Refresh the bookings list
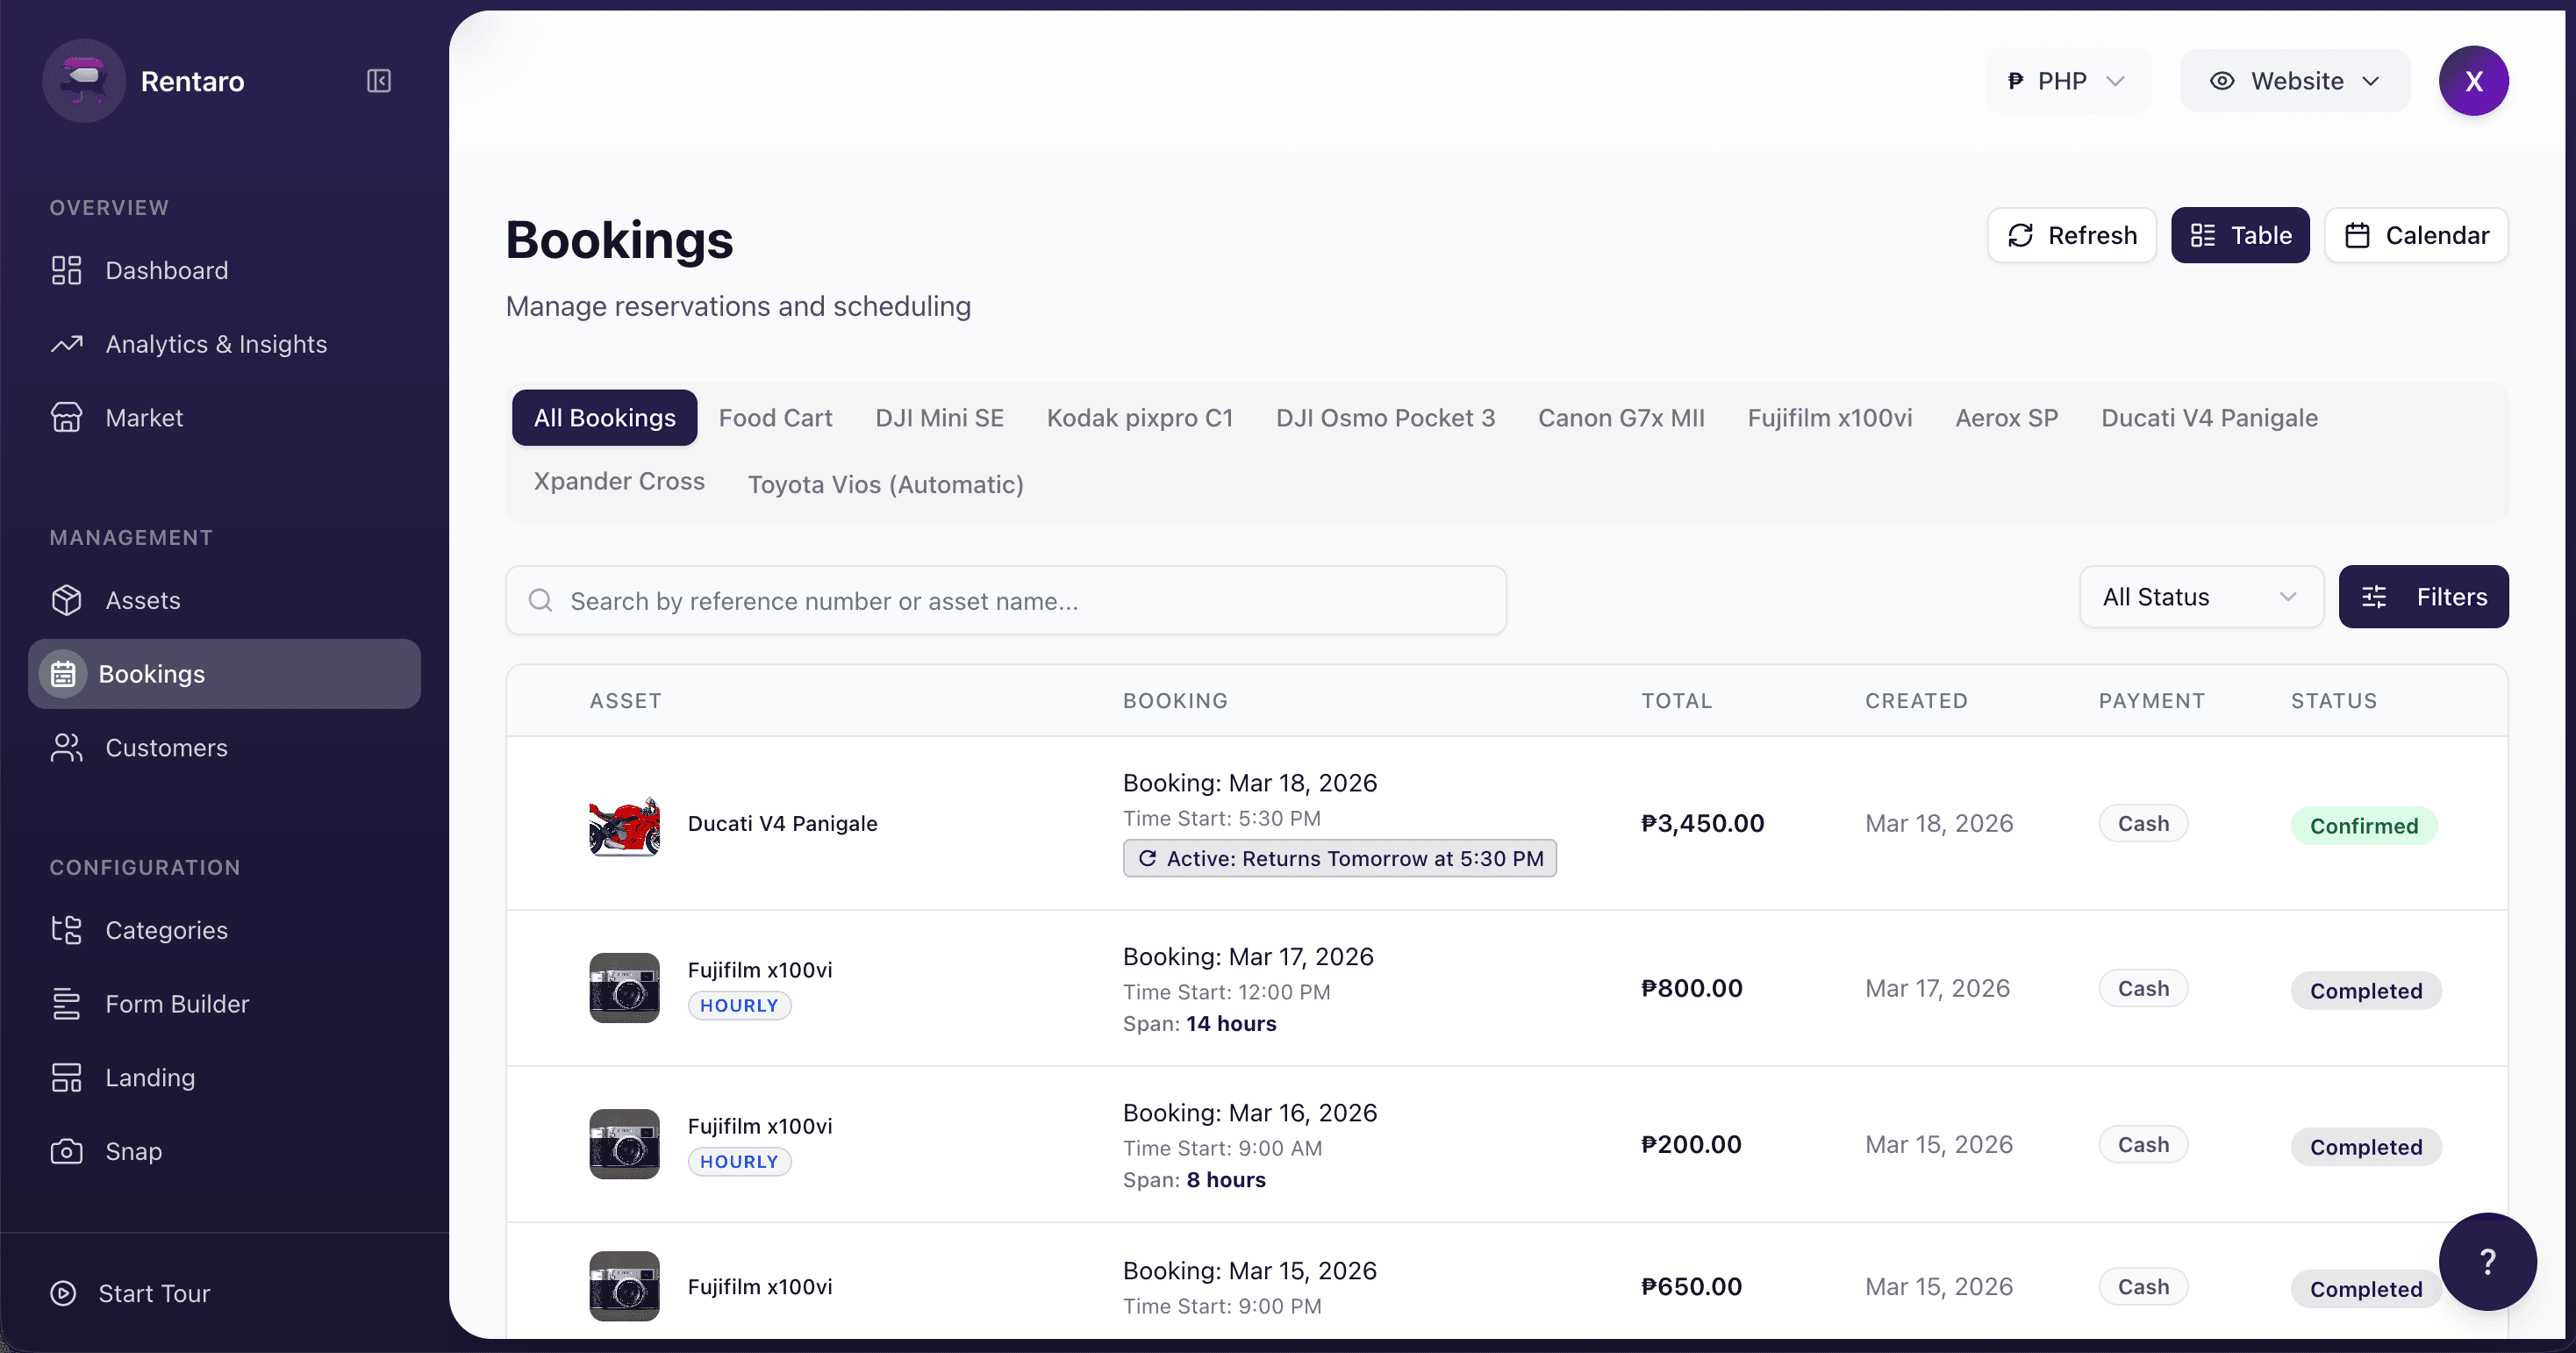The image size is (2576, 1353). click(x=2072, y=235)
